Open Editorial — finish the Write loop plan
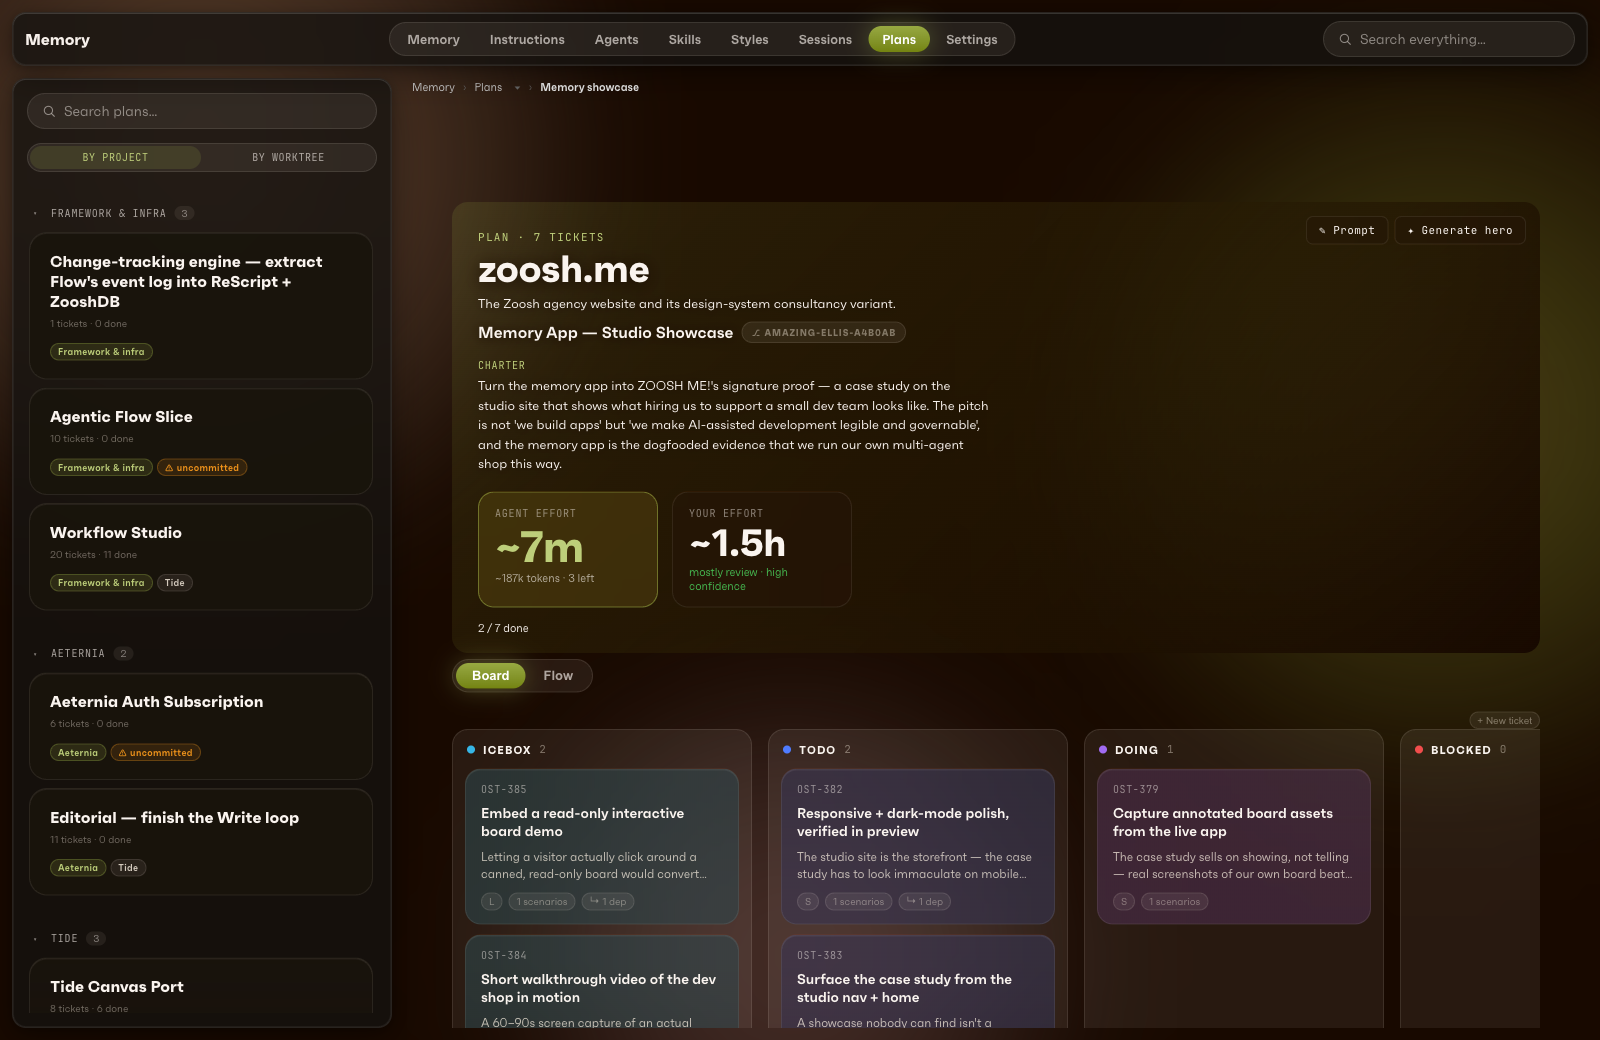 click(x=201, y=842)
